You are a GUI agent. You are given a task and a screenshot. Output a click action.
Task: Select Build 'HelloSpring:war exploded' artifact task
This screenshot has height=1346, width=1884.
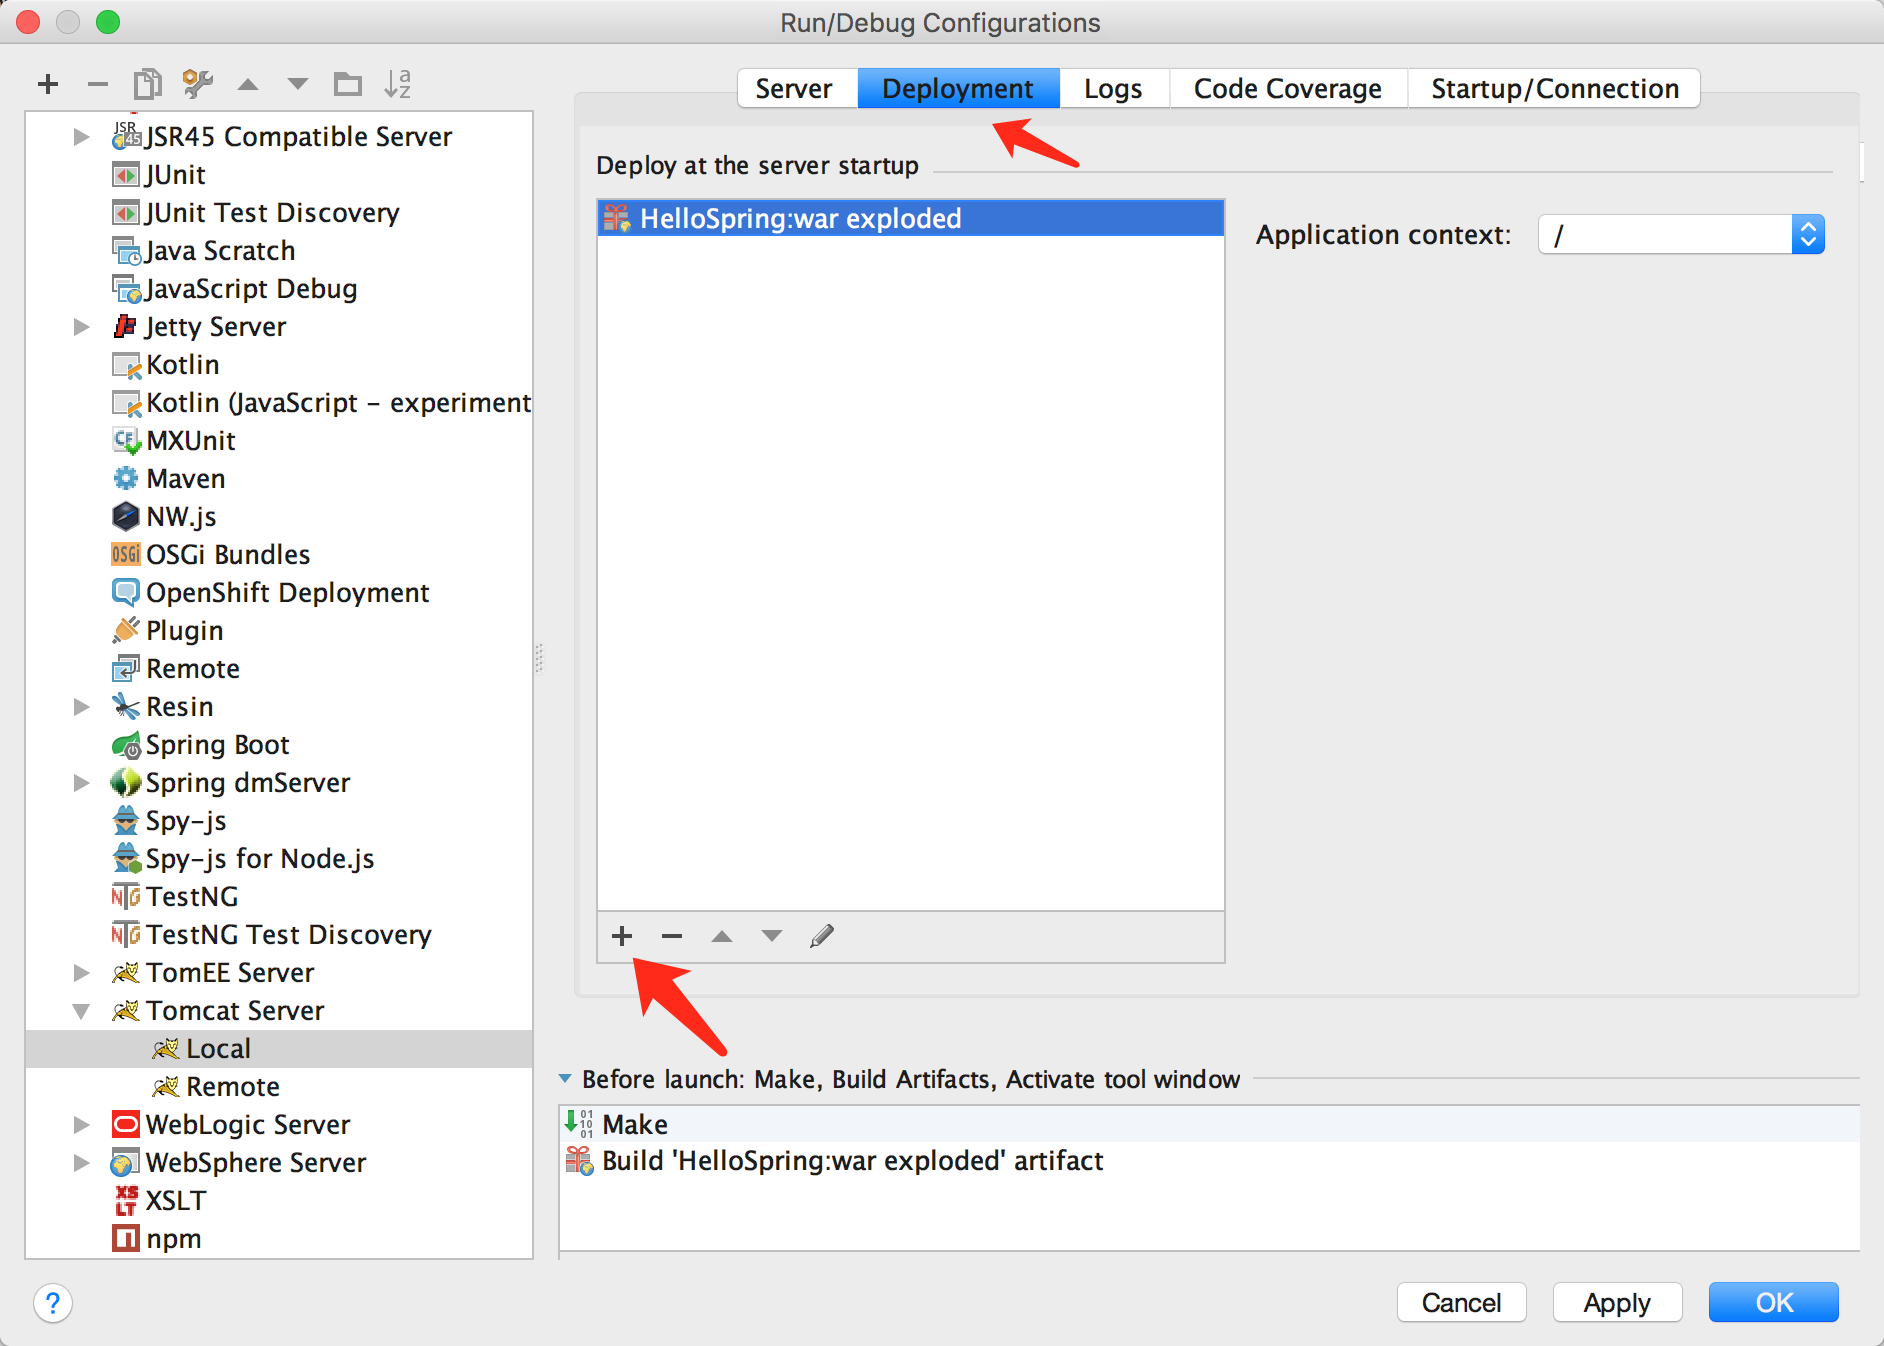point(1209,1161)
